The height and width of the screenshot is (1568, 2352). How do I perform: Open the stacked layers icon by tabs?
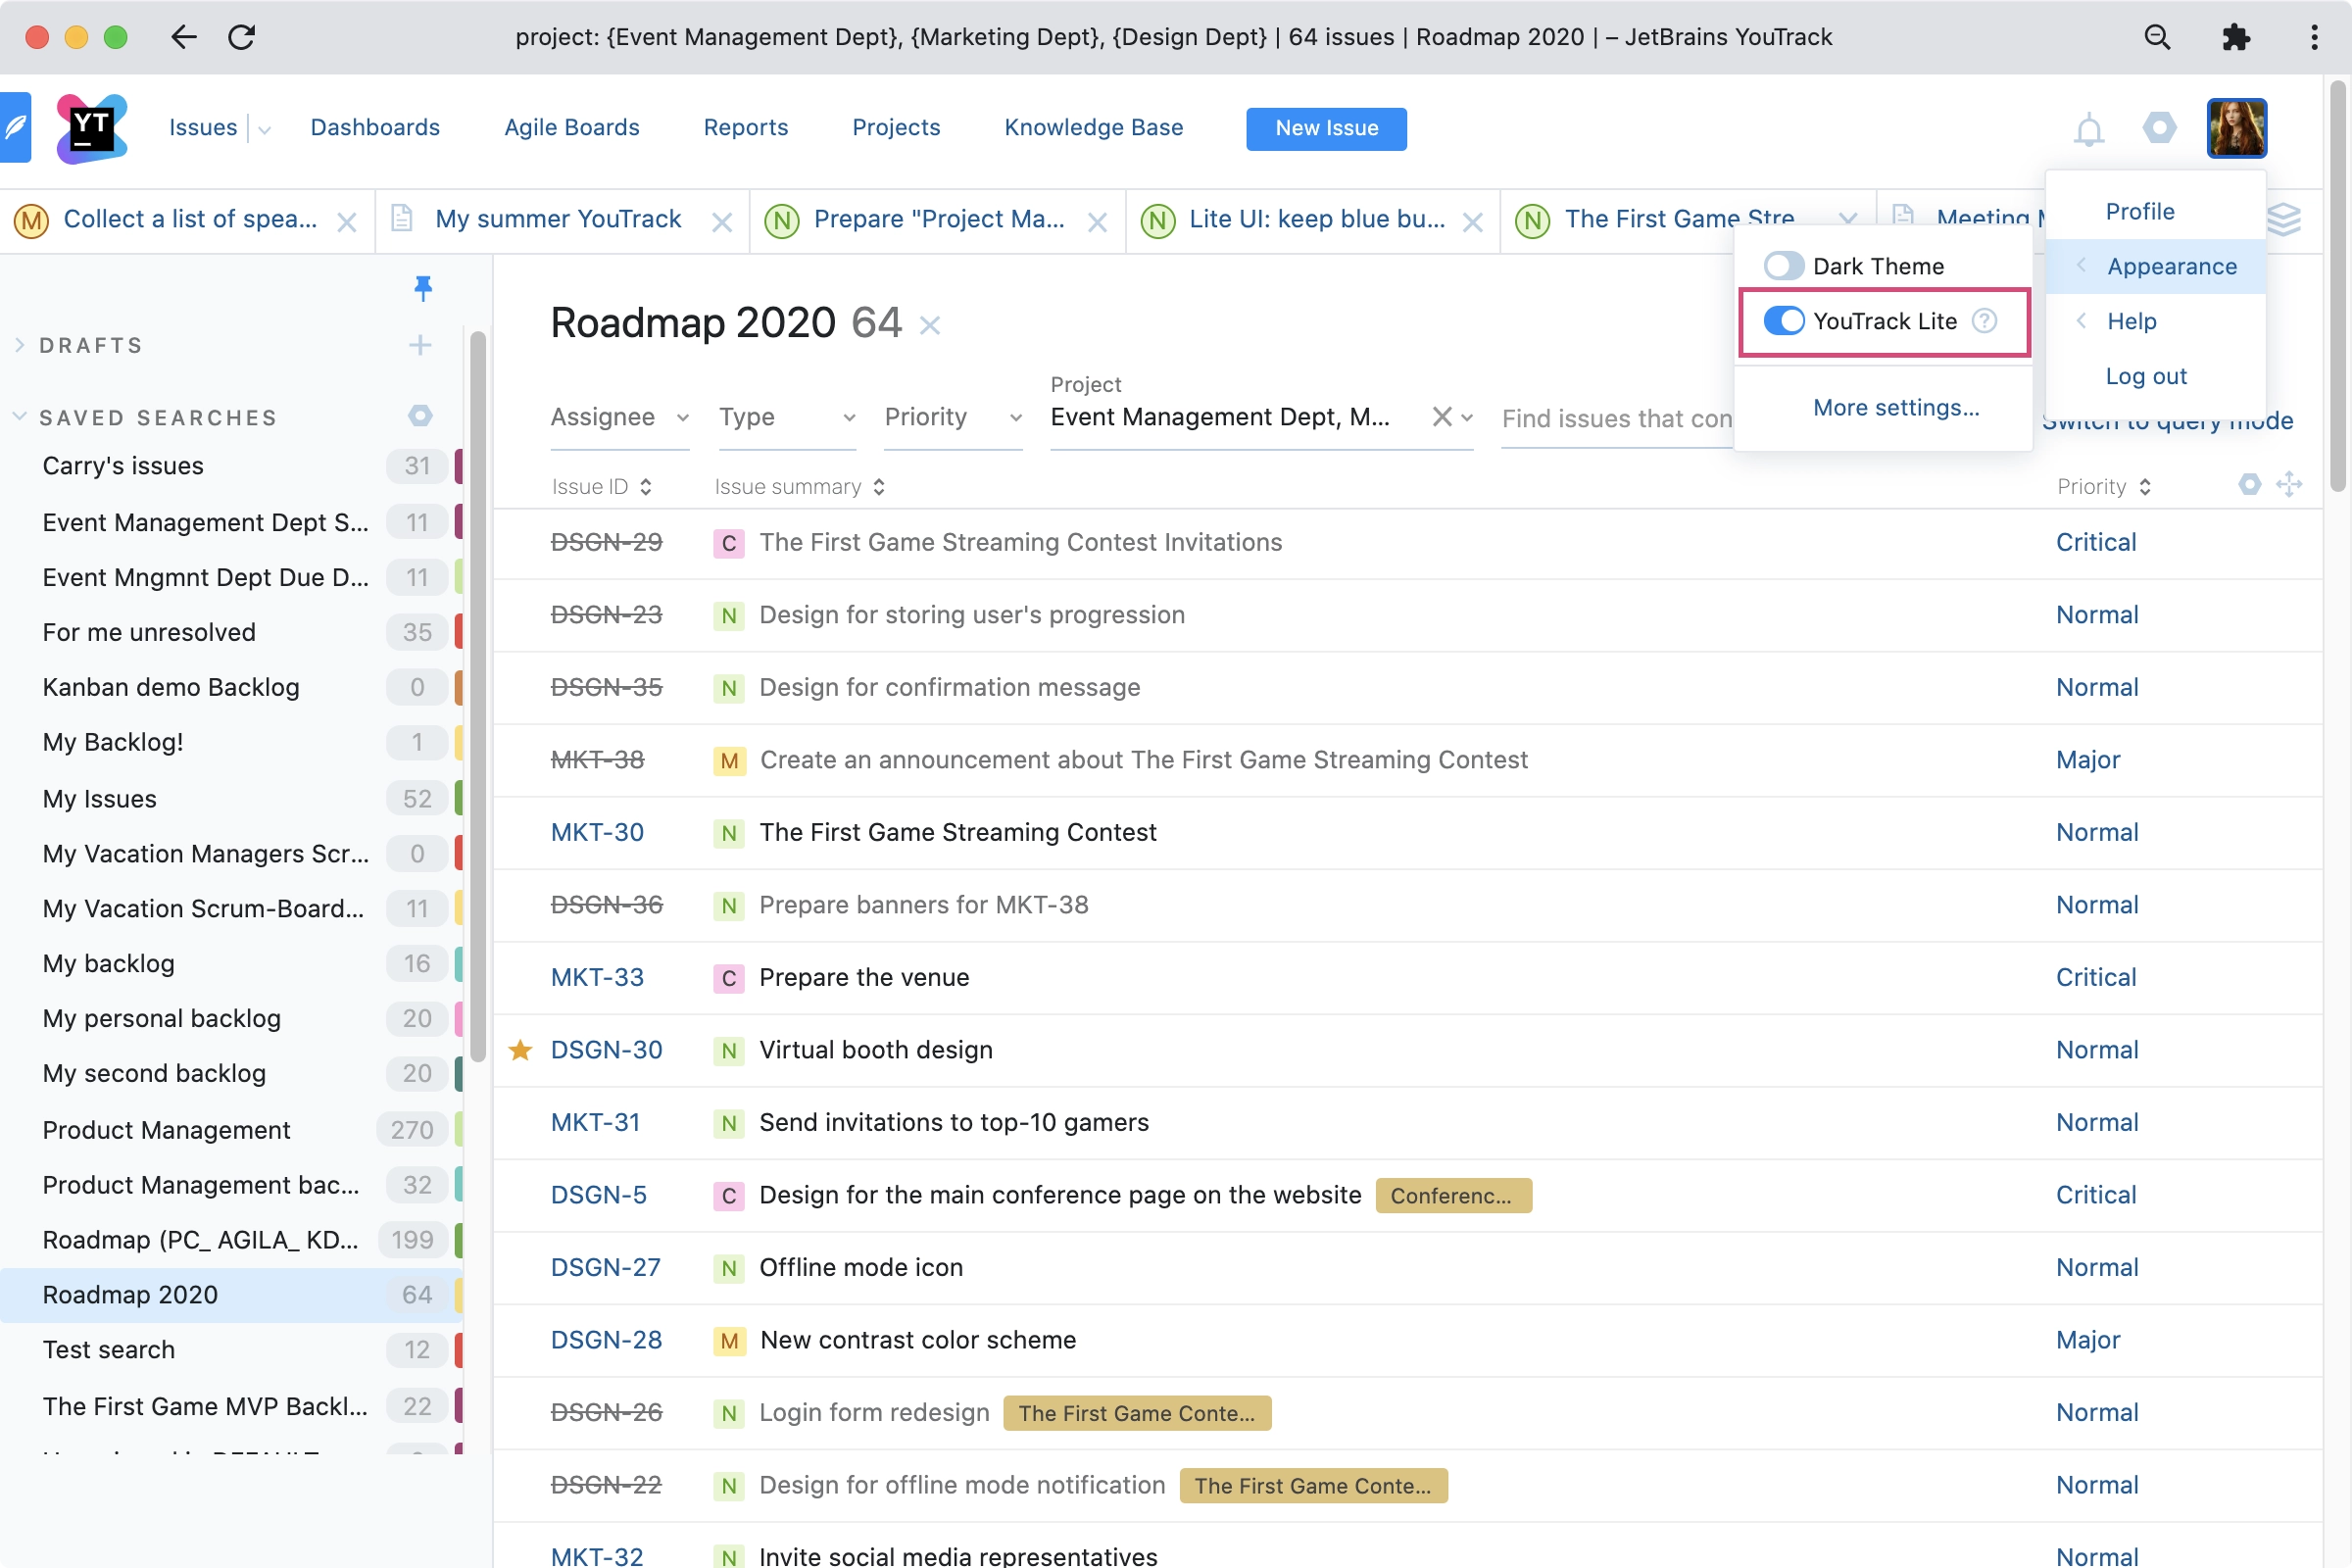(2284, 219)
